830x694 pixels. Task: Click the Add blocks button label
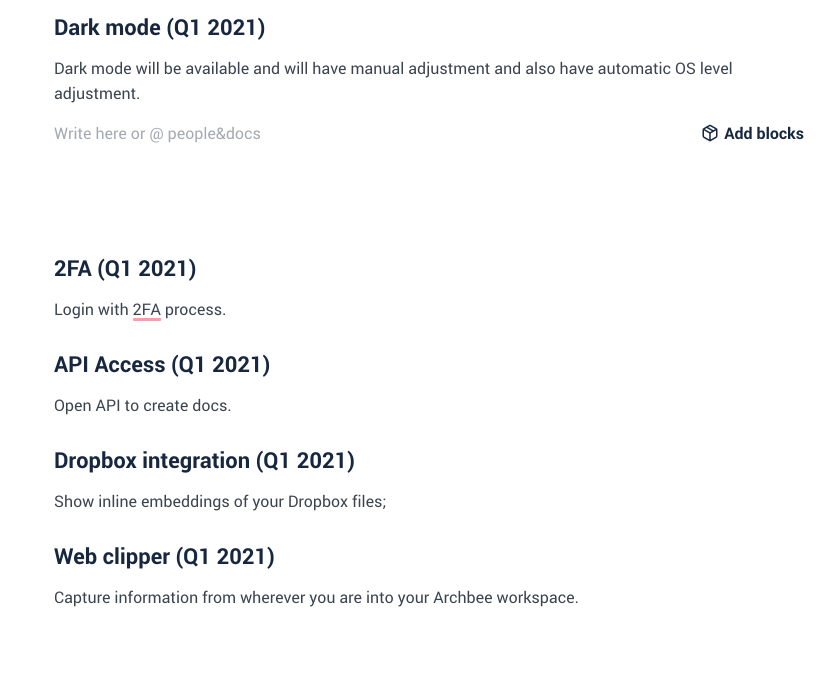coord(764,133)
